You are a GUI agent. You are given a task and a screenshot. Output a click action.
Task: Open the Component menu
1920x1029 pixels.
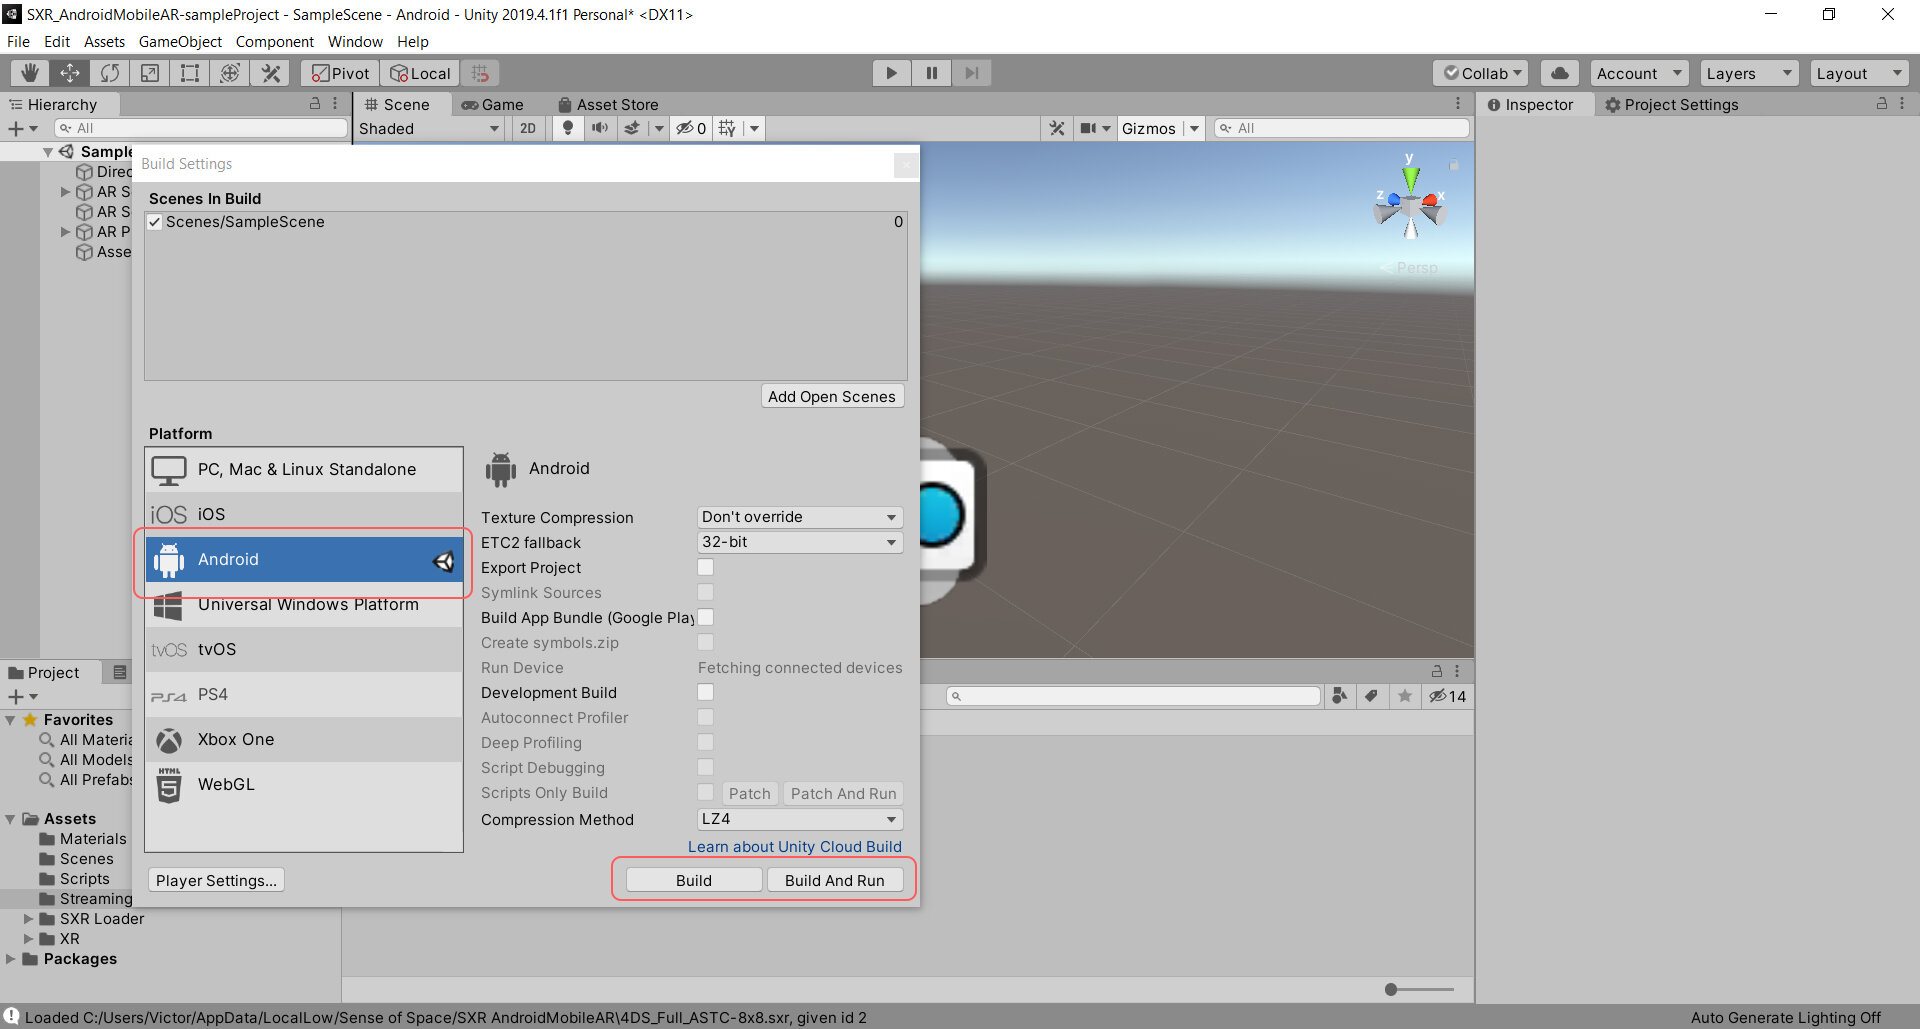[274, 41]
